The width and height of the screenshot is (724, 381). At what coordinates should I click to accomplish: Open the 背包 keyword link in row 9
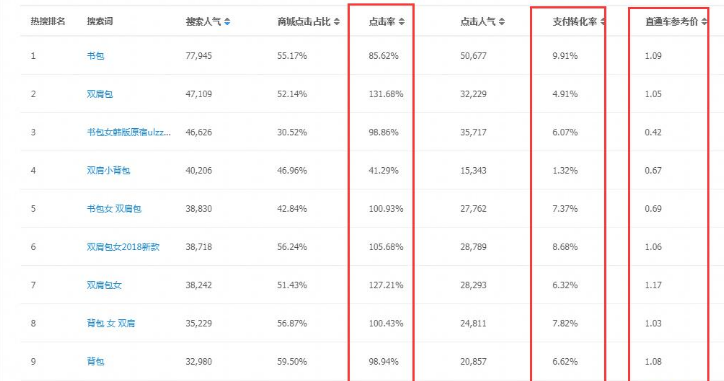point(96,362)
